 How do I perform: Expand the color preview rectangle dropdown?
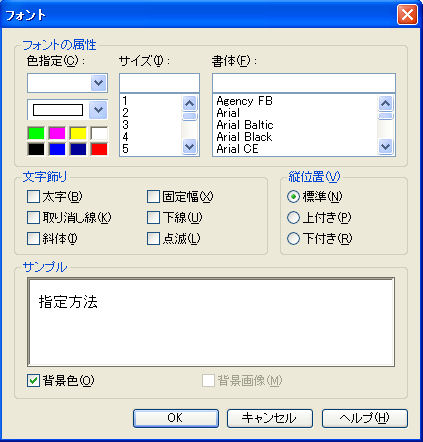point(98,110)
